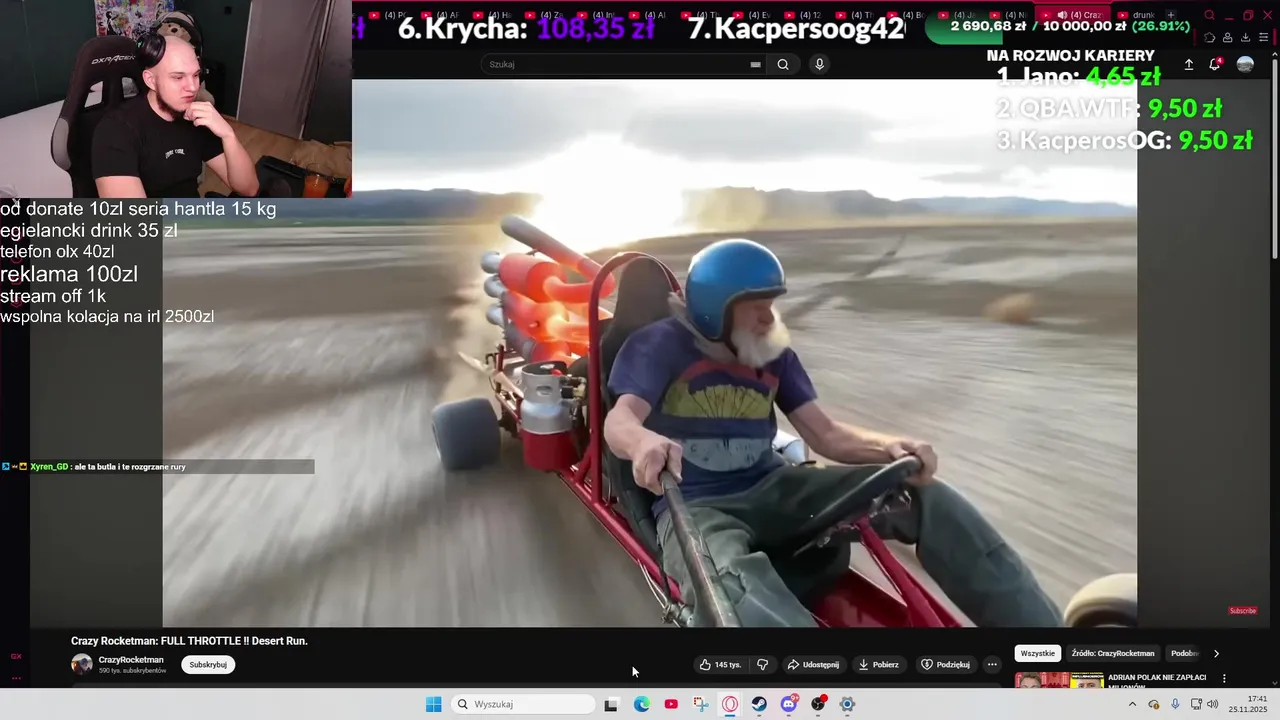
Task: Click the system tray microphone icon
Action: tap(1175, 704)
